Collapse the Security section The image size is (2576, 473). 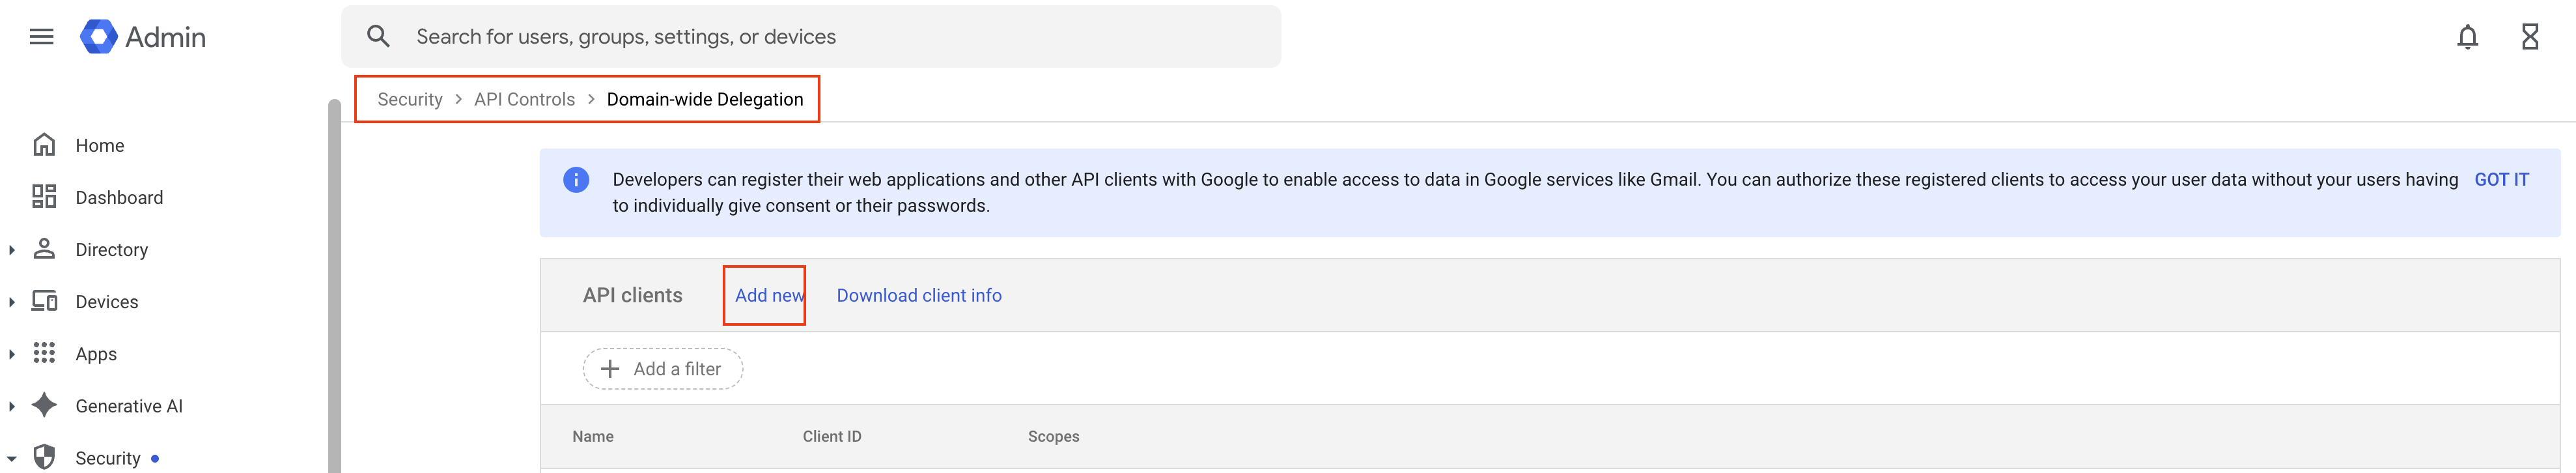click(12, 458)
